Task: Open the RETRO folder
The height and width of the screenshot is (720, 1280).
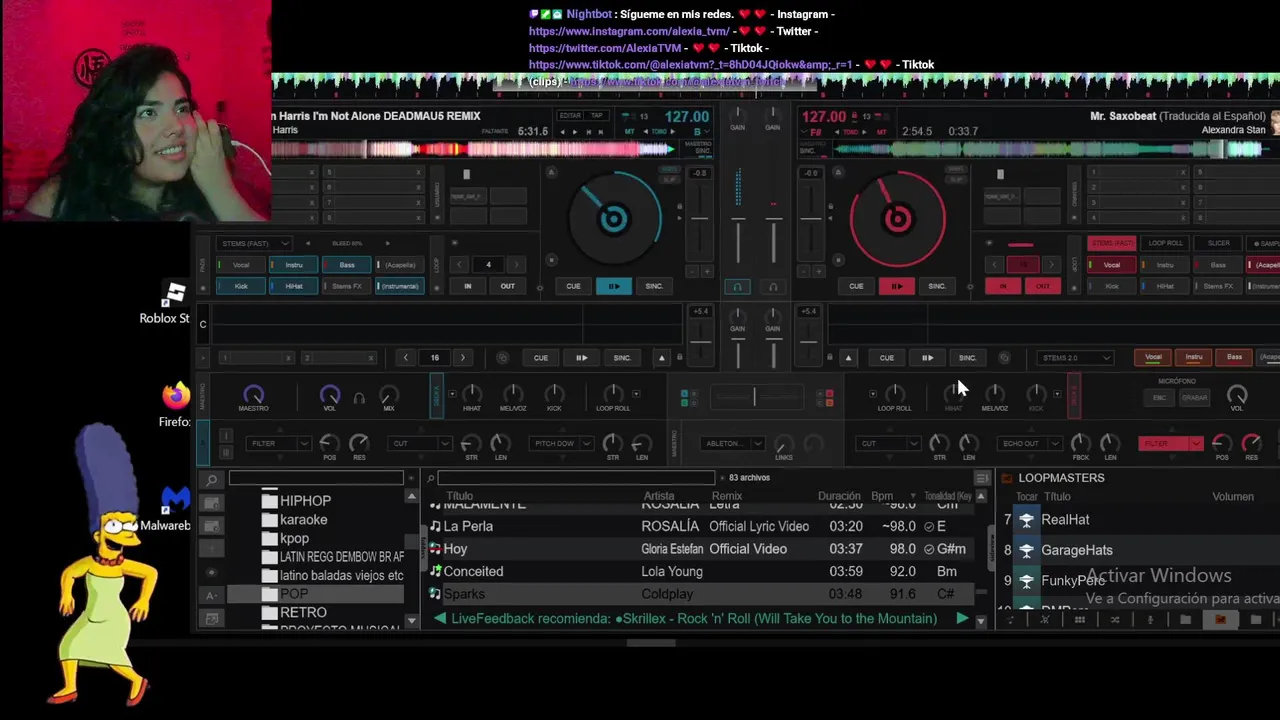Action: 303,612
